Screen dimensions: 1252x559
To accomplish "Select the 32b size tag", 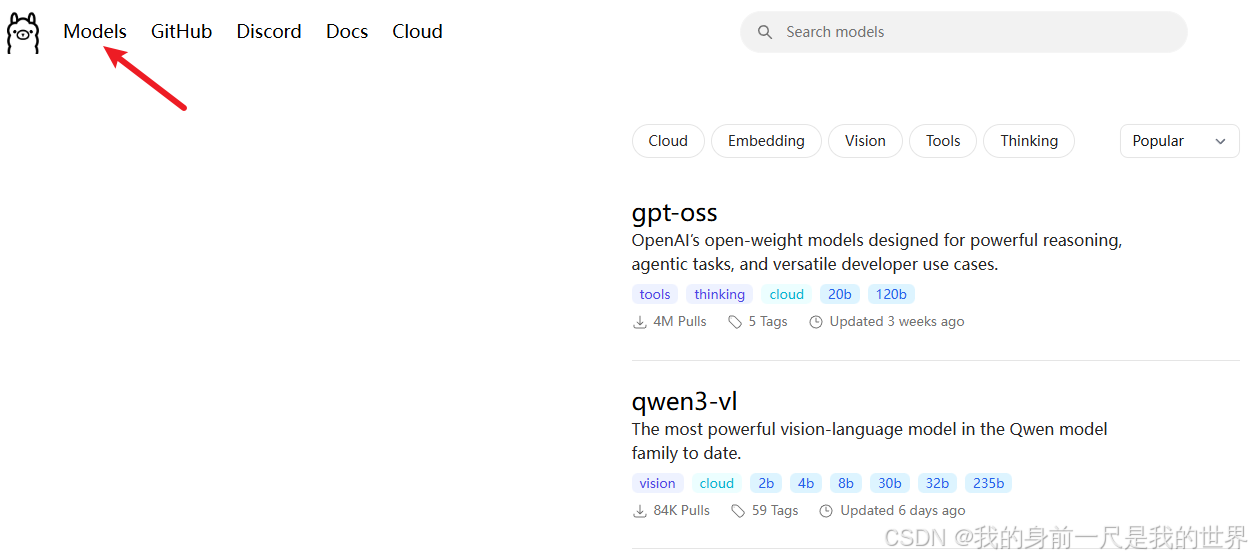I will pos(938,483).
